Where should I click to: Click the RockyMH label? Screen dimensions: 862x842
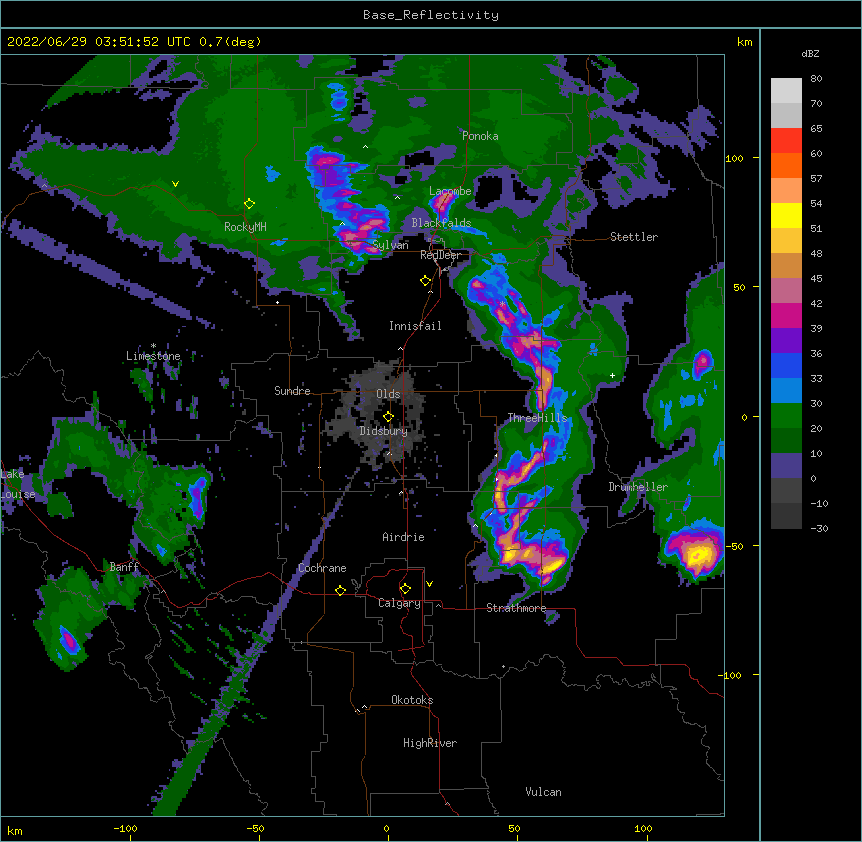(245, 227)
